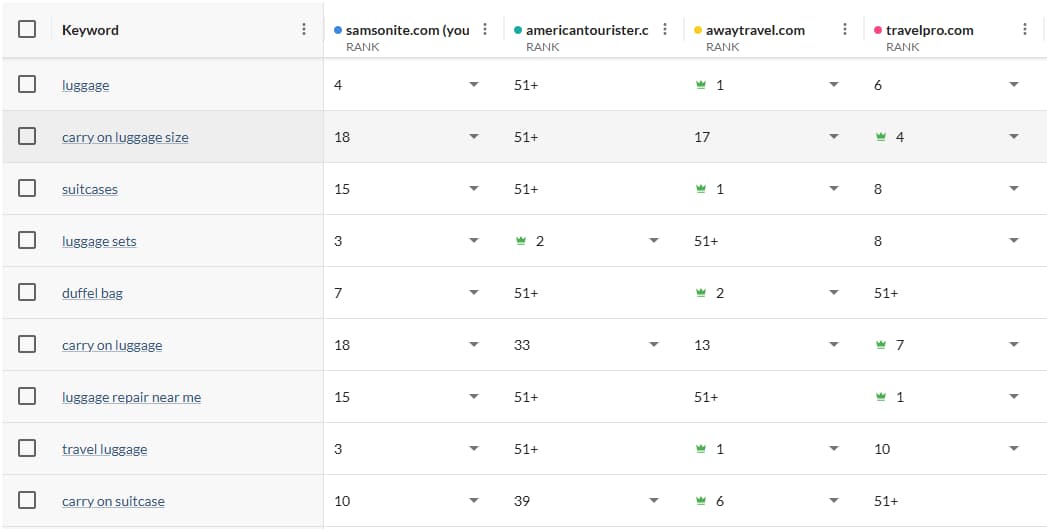The width and height of the screenshot is (1047, 529).
Task: Click crown icon in travelpro luggage repair row
Action: click(881, 397)
